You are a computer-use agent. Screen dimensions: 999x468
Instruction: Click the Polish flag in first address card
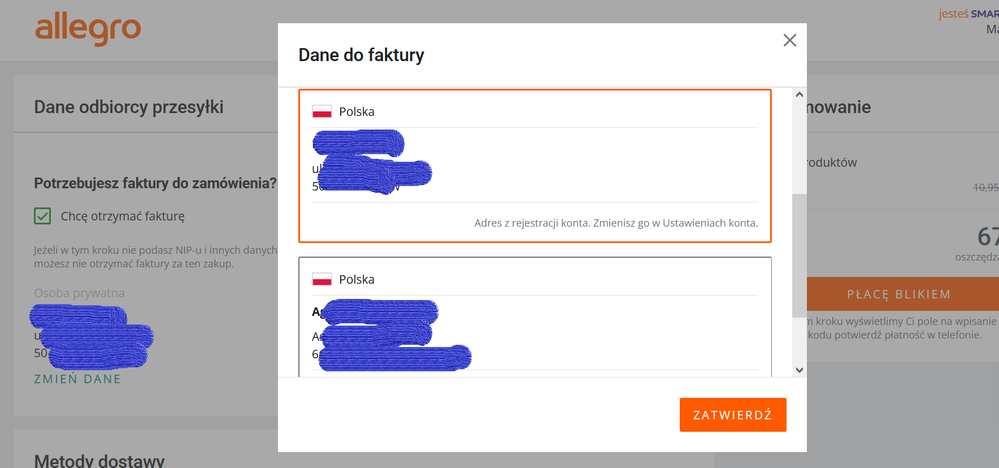pos(322,112)
